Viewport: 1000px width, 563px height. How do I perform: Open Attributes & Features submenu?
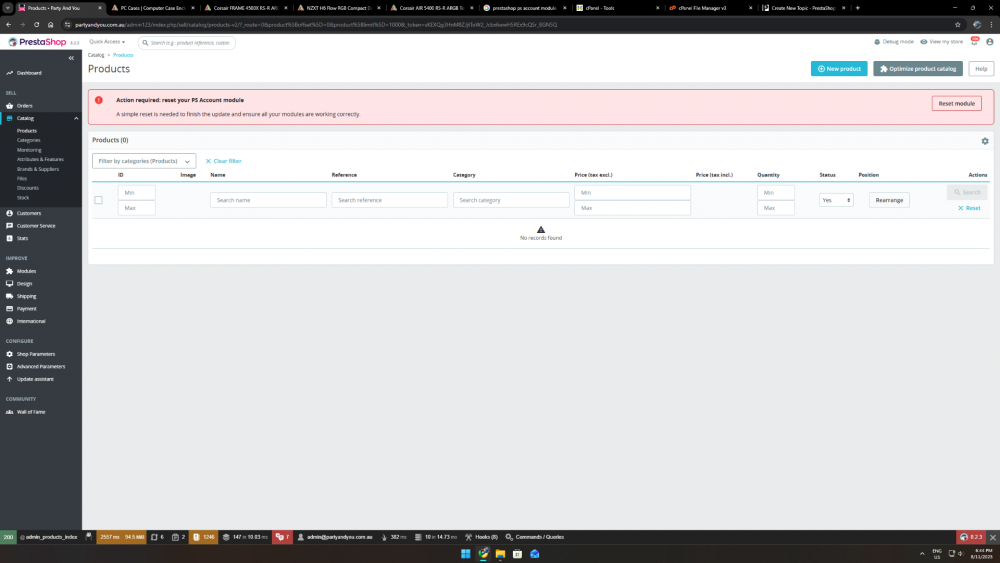click(40, 159)
